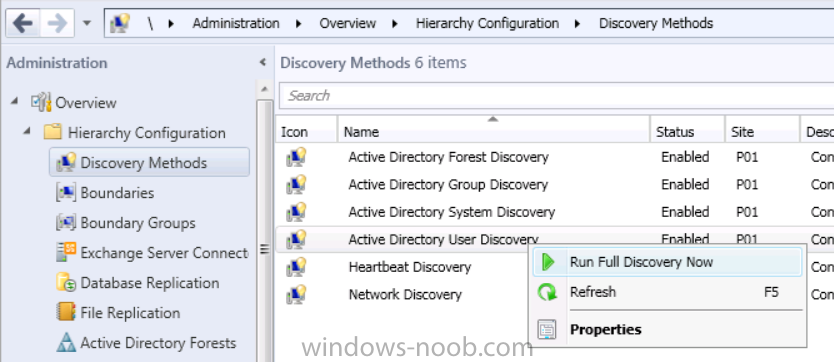The height and width of the screenshot is (362, 834).
Task: Open File Replication in the tree
Action: point(130,313)
